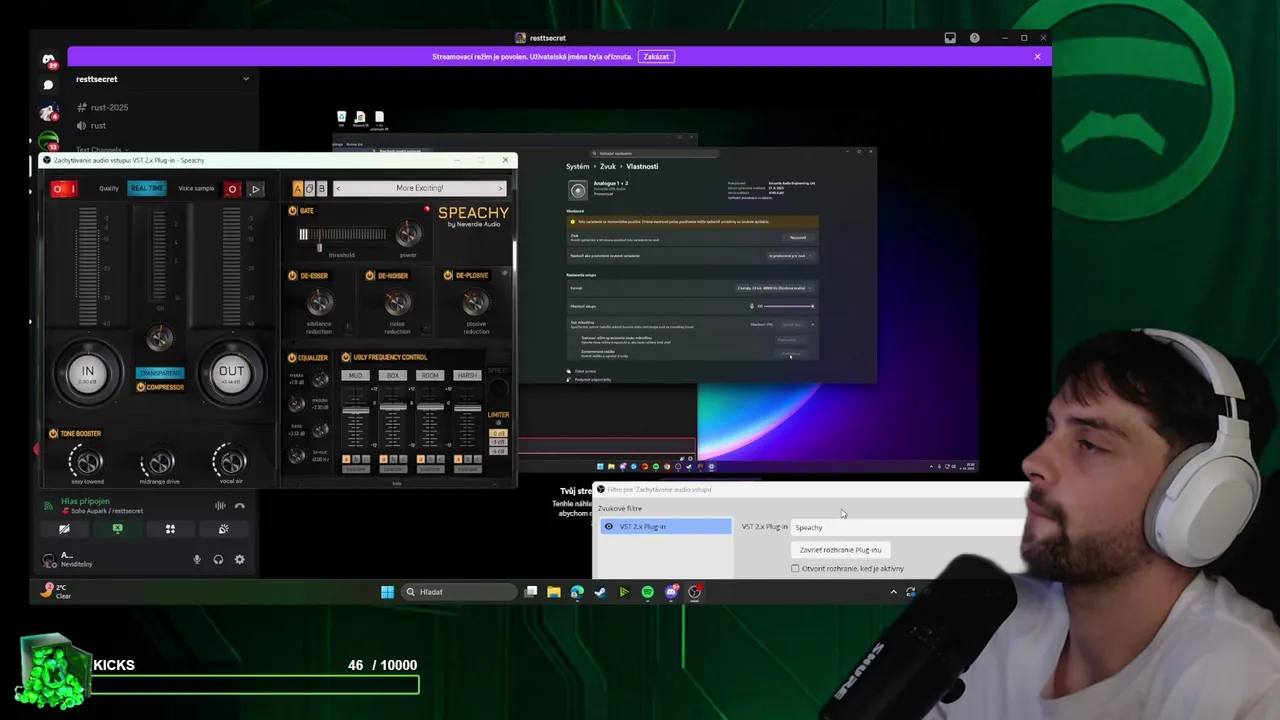Join the rust voice channel
This screenshot has height=720, width=1280.
(x=98, y=126)
